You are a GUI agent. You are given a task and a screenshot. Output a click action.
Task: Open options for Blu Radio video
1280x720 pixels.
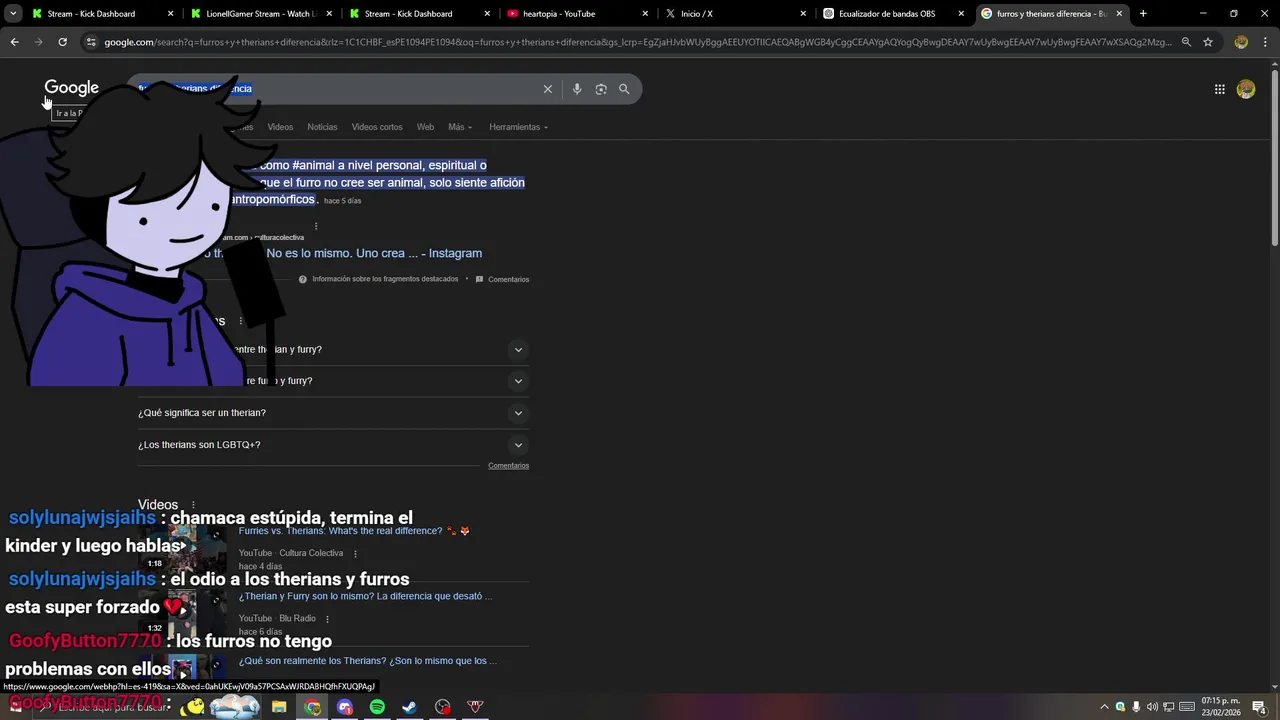[327, 619]
